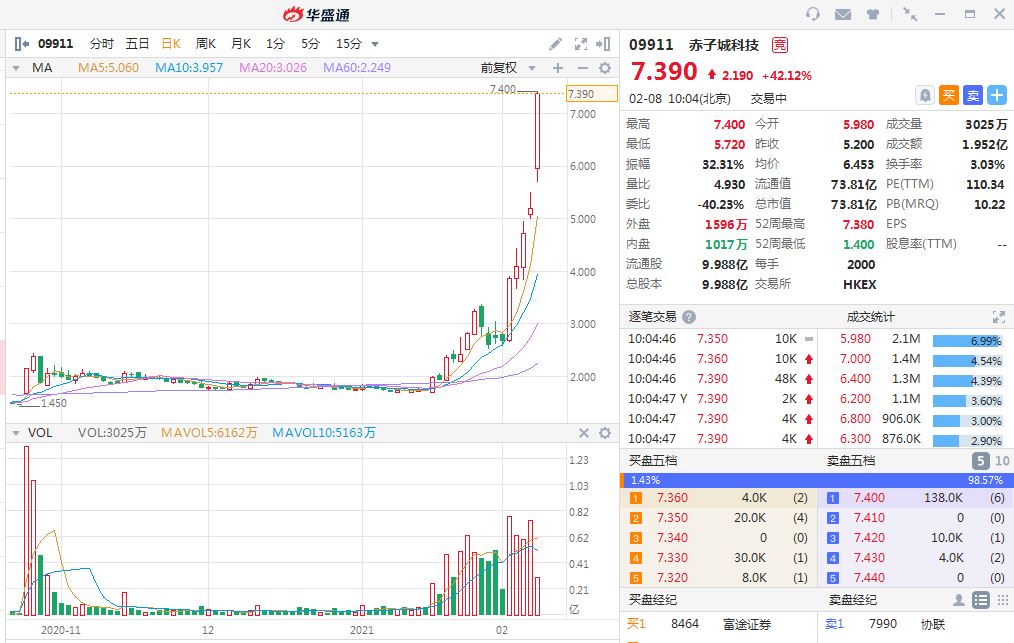Add stock to watchlist plus button

(997, 96)
